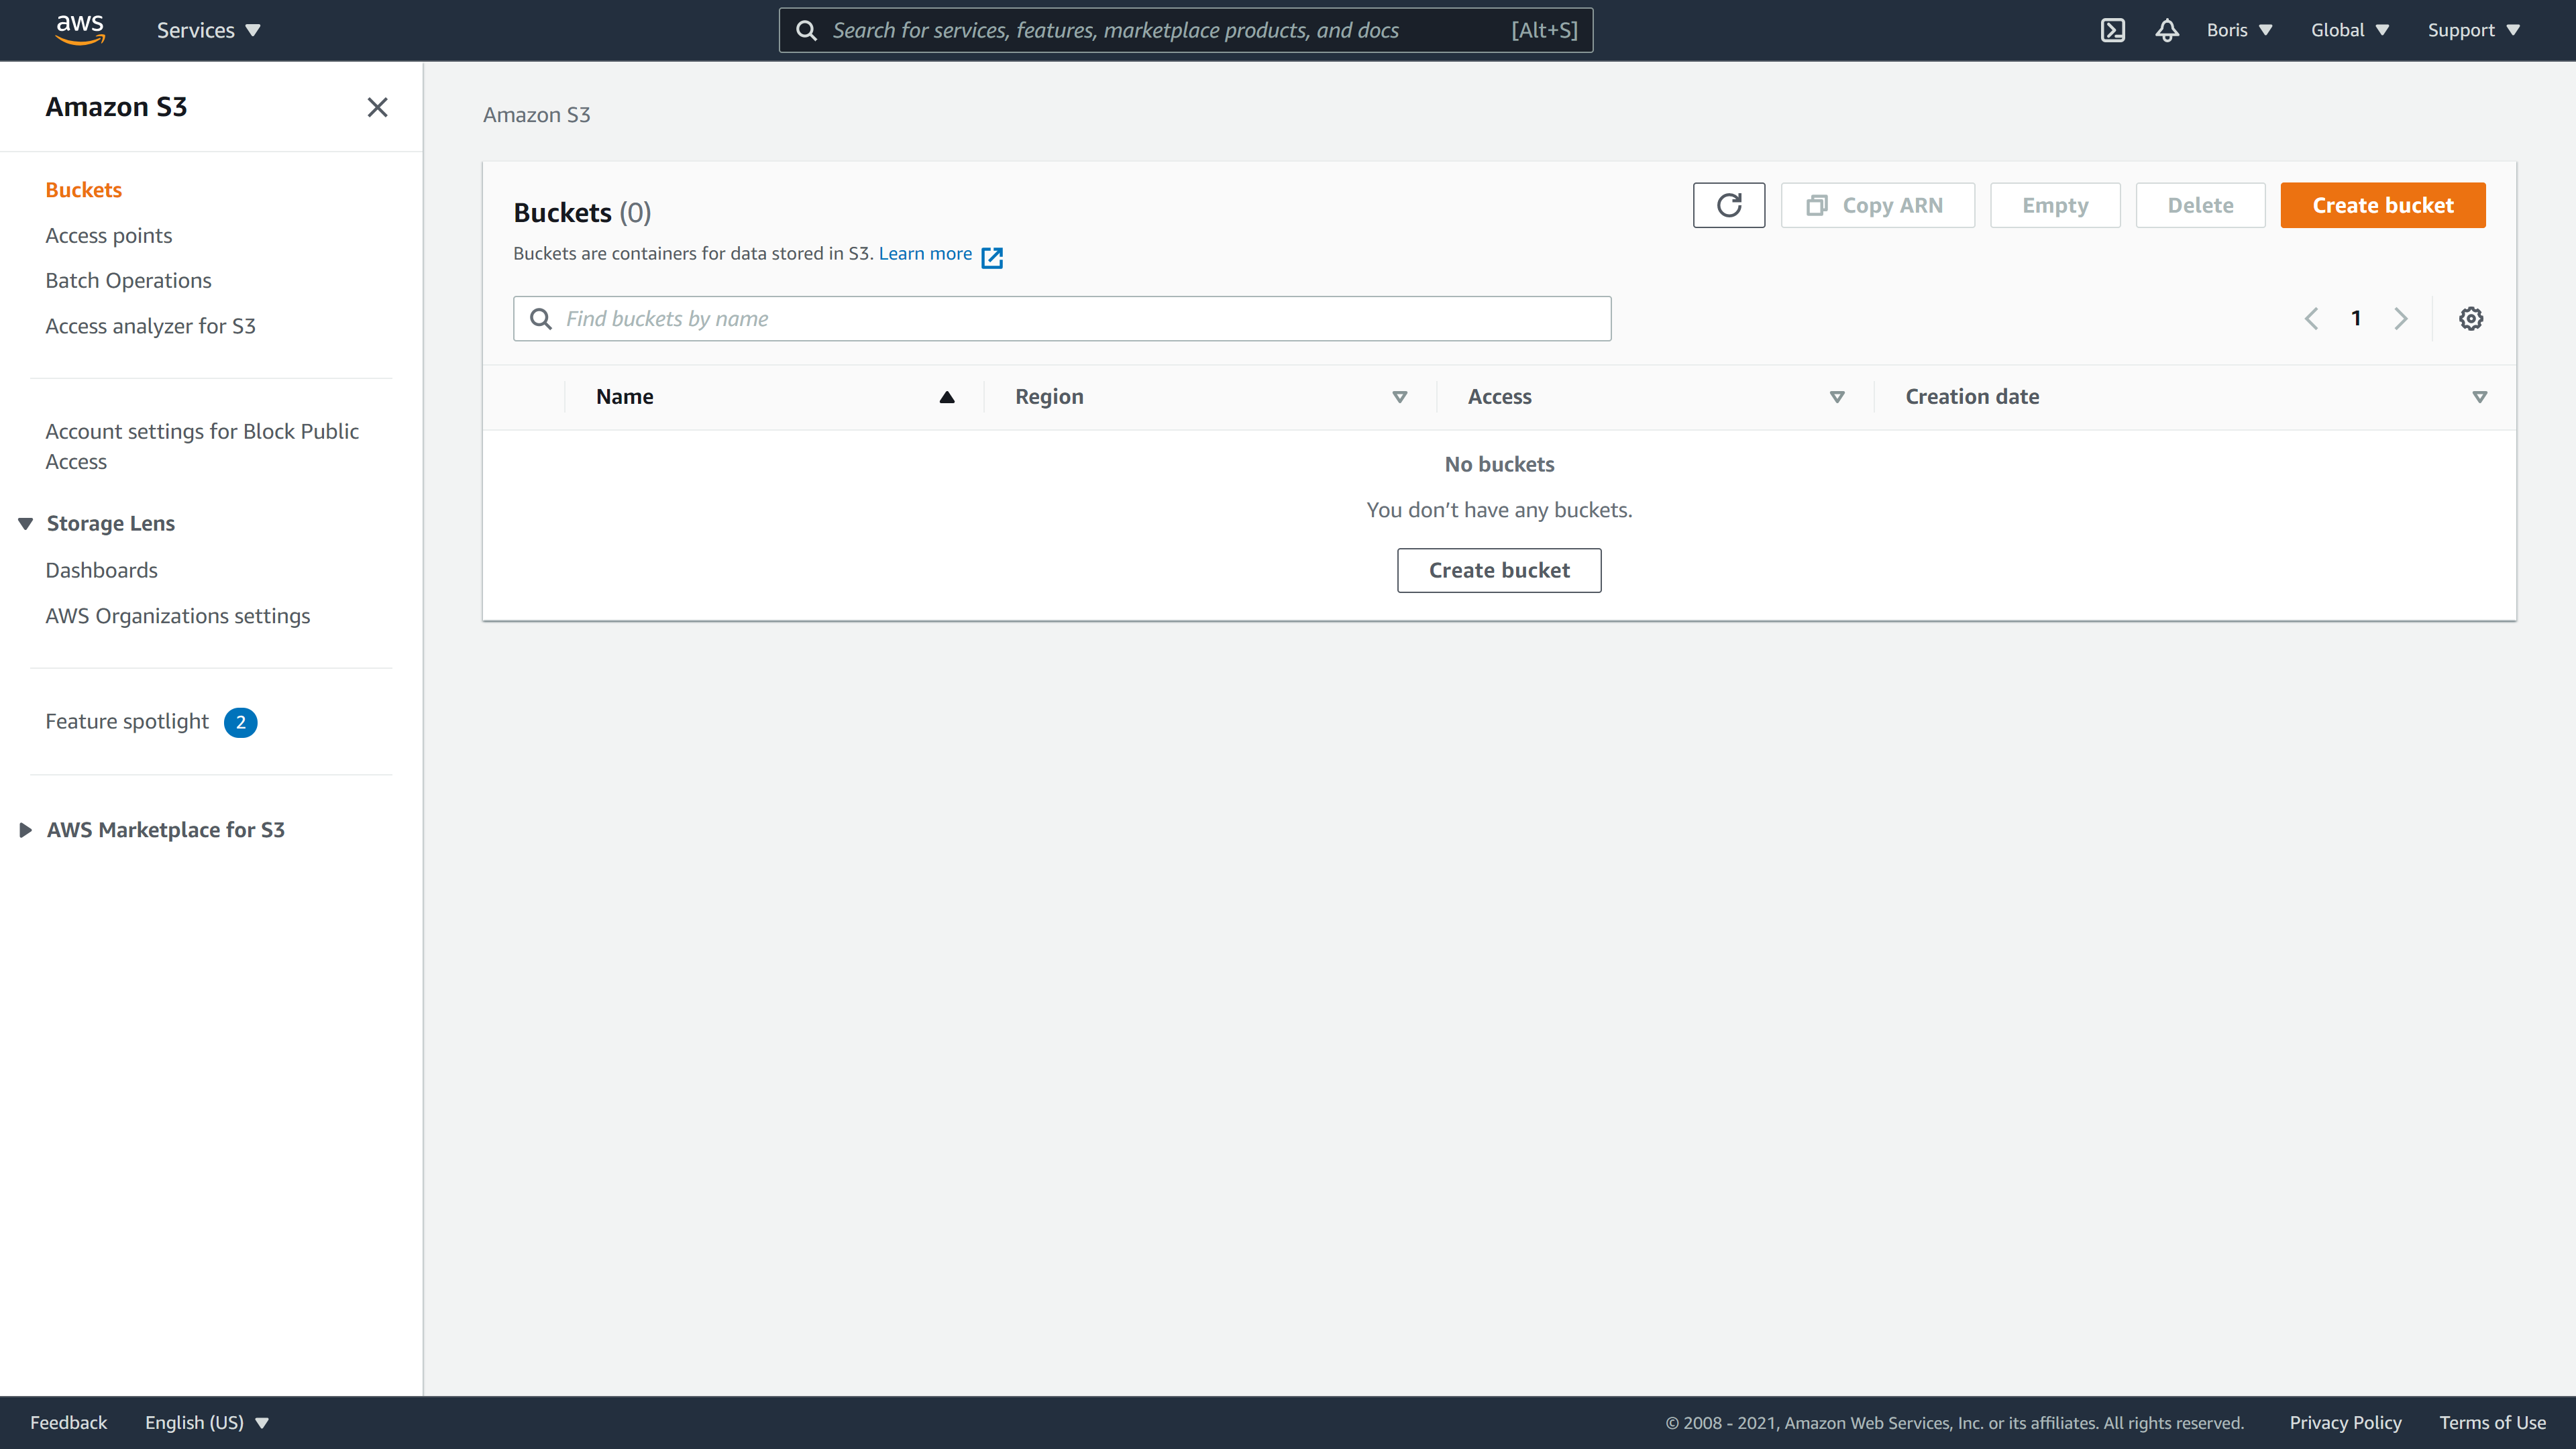Open the Support dropdown menu

2474,30
